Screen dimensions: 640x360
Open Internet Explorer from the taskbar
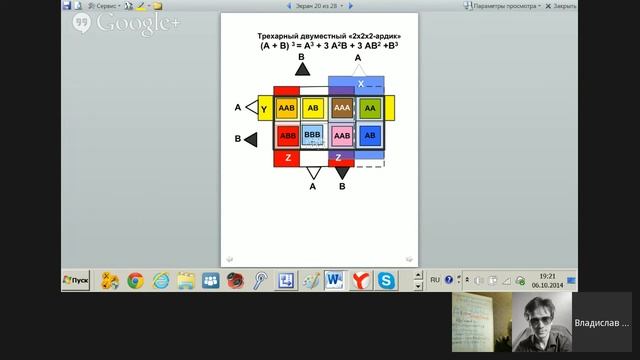pos(161,281)
